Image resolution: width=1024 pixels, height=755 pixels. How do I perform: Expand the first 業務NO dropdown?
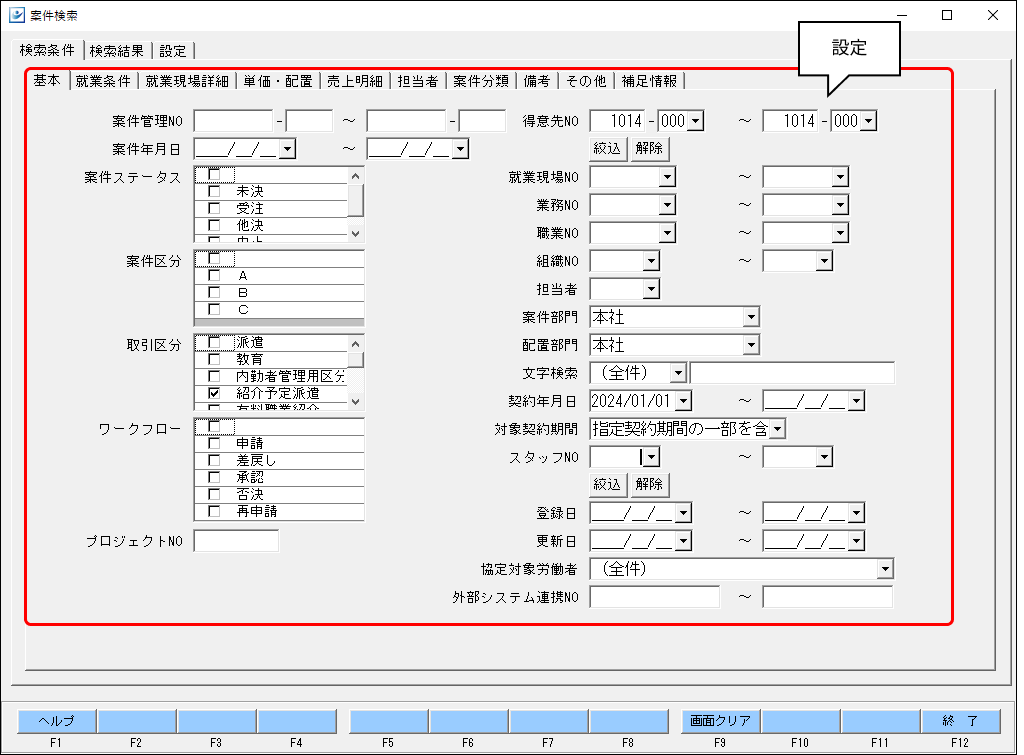[x=667, y=205]
